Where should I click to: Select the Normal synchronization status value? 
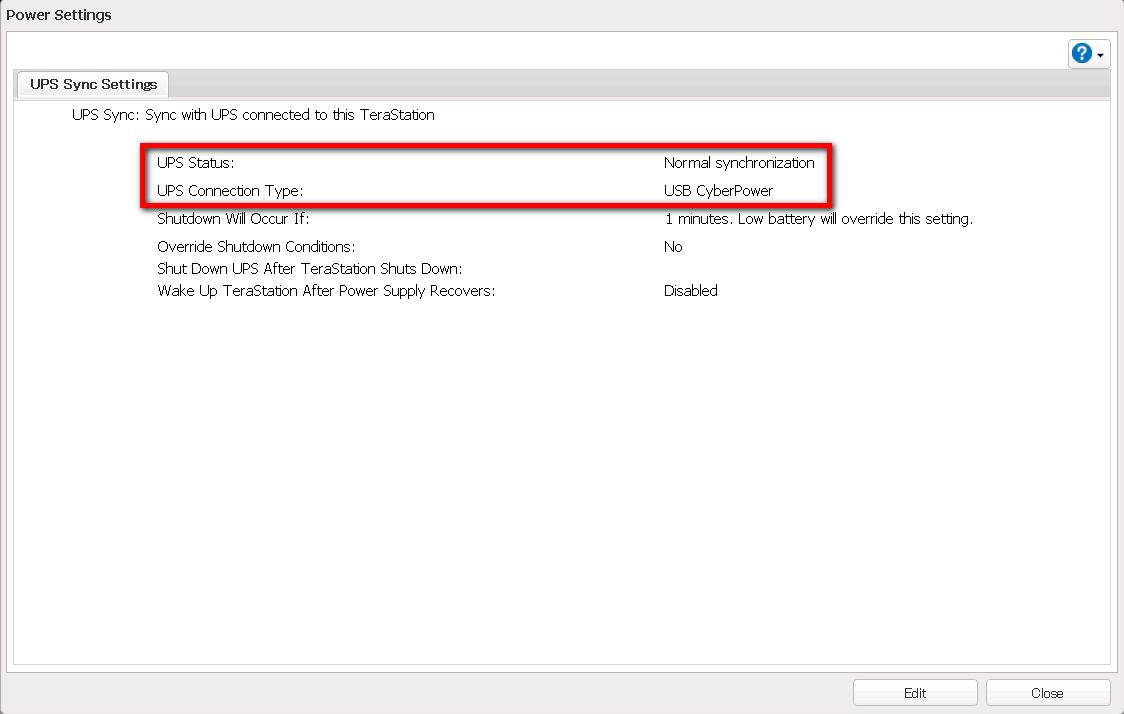click(739, 163)
